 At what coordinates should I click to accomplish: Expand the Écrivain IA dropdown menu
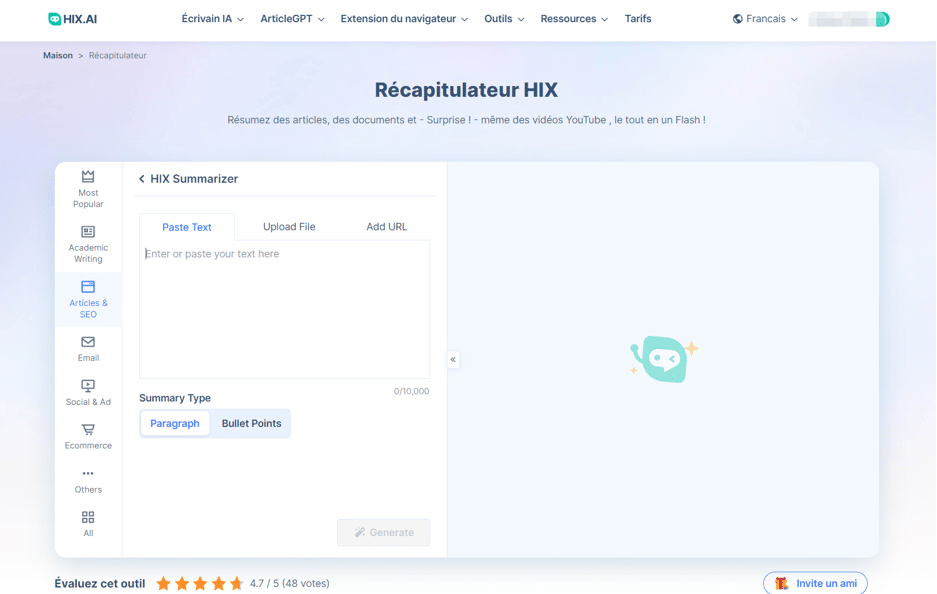212,19
